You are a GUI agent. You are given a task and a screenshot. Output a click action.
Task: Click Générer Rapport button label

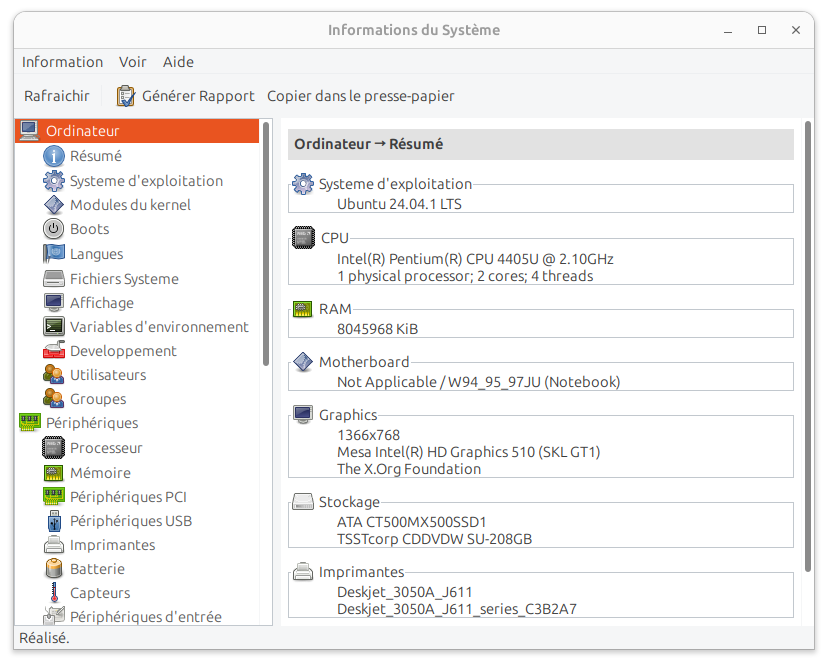click(x=198, y=96)
